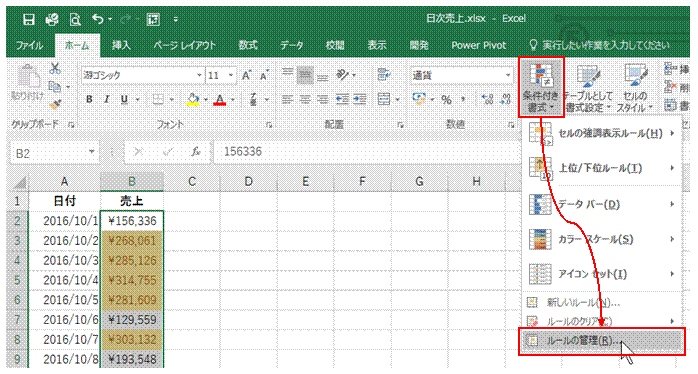Open セルの強調表示ルール submenu
Viewport: 698px width, 374px height.
[x=601, y=133]
